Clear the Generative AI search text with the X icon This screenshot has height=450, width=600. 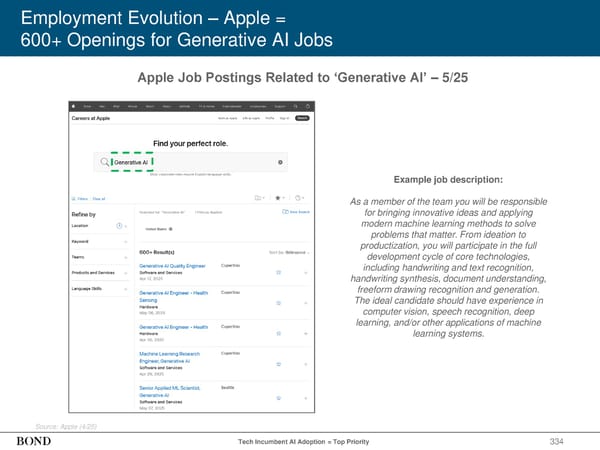pyautogui.click(x=280, y=161)
